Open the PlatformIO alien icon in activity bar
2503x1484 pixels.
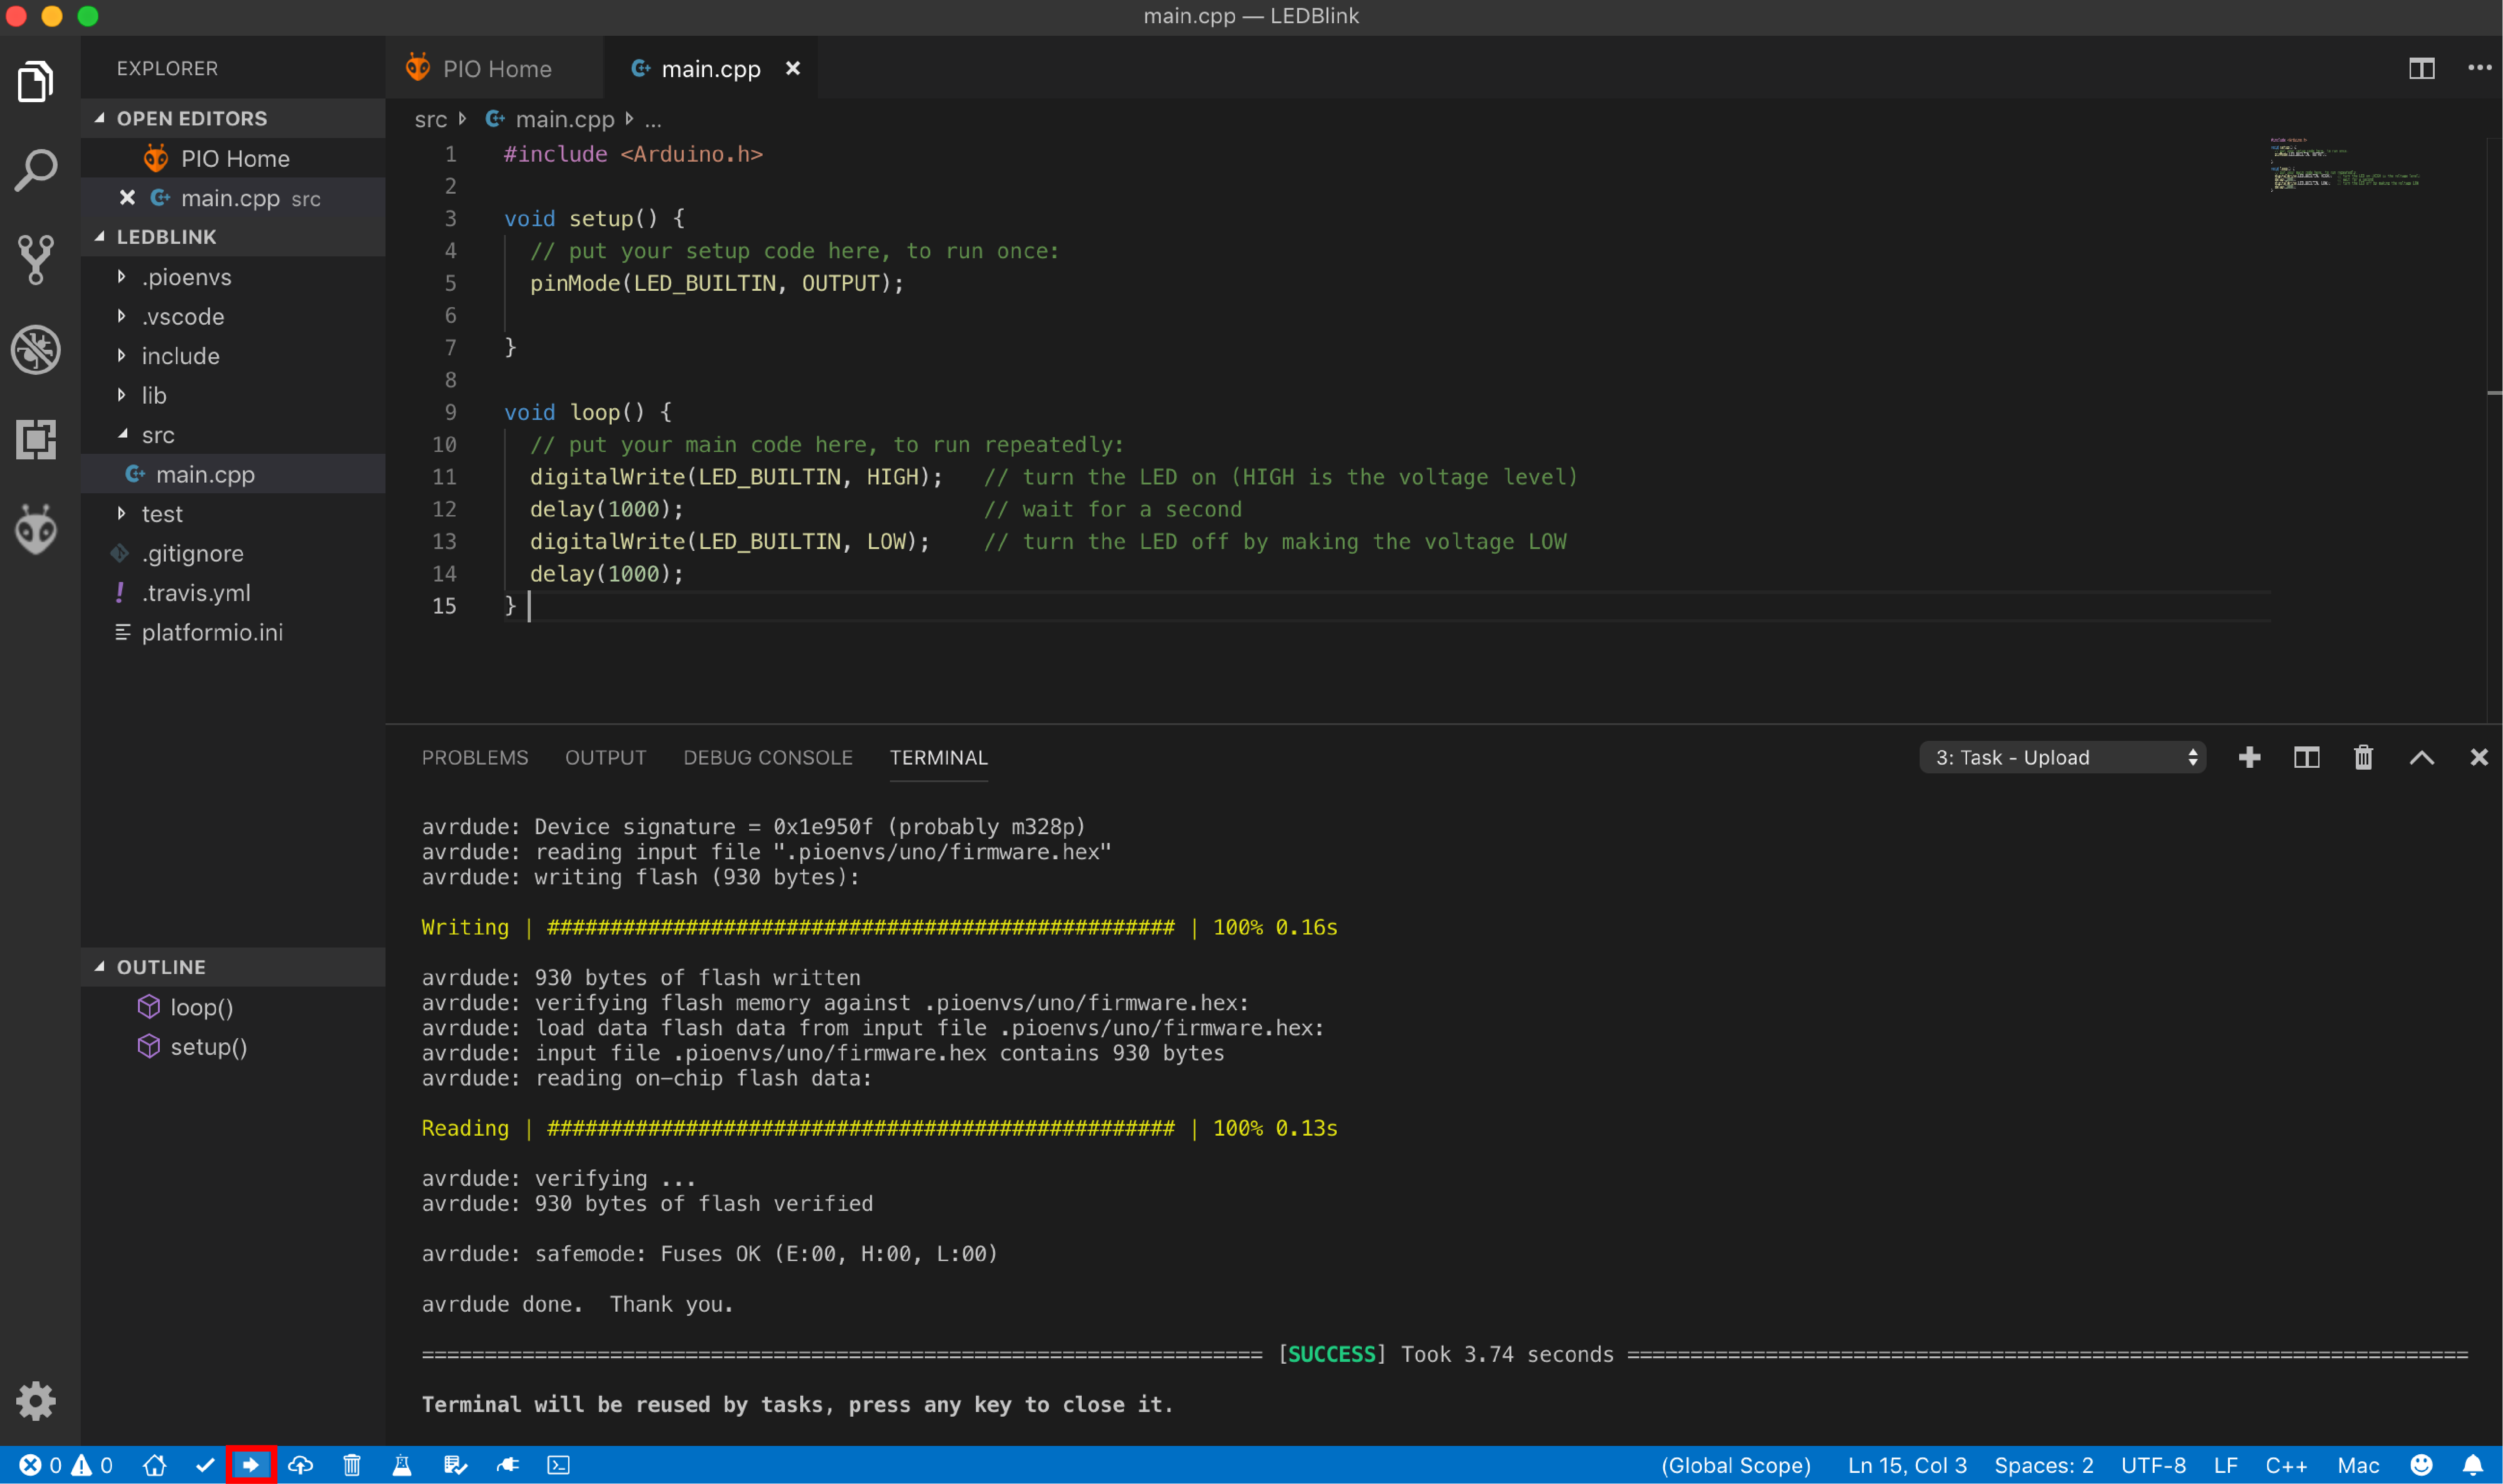(x=36, y=529)
